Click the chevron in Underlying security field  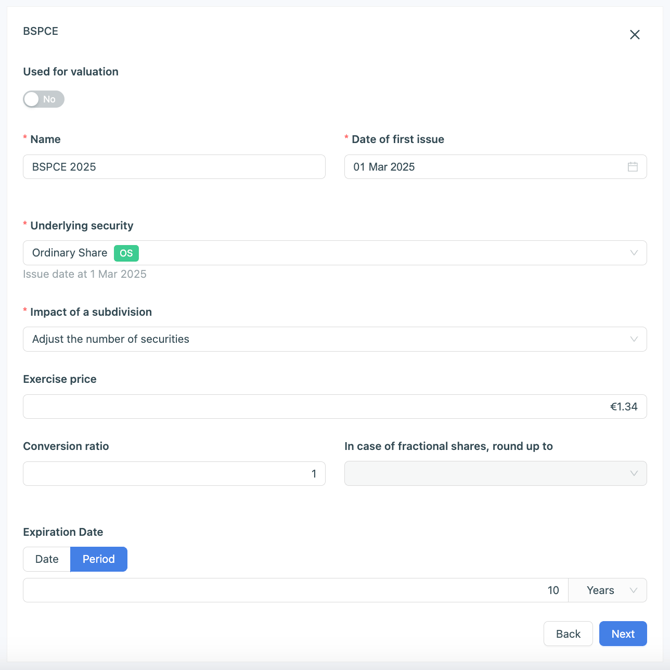(x=633, y=253)
